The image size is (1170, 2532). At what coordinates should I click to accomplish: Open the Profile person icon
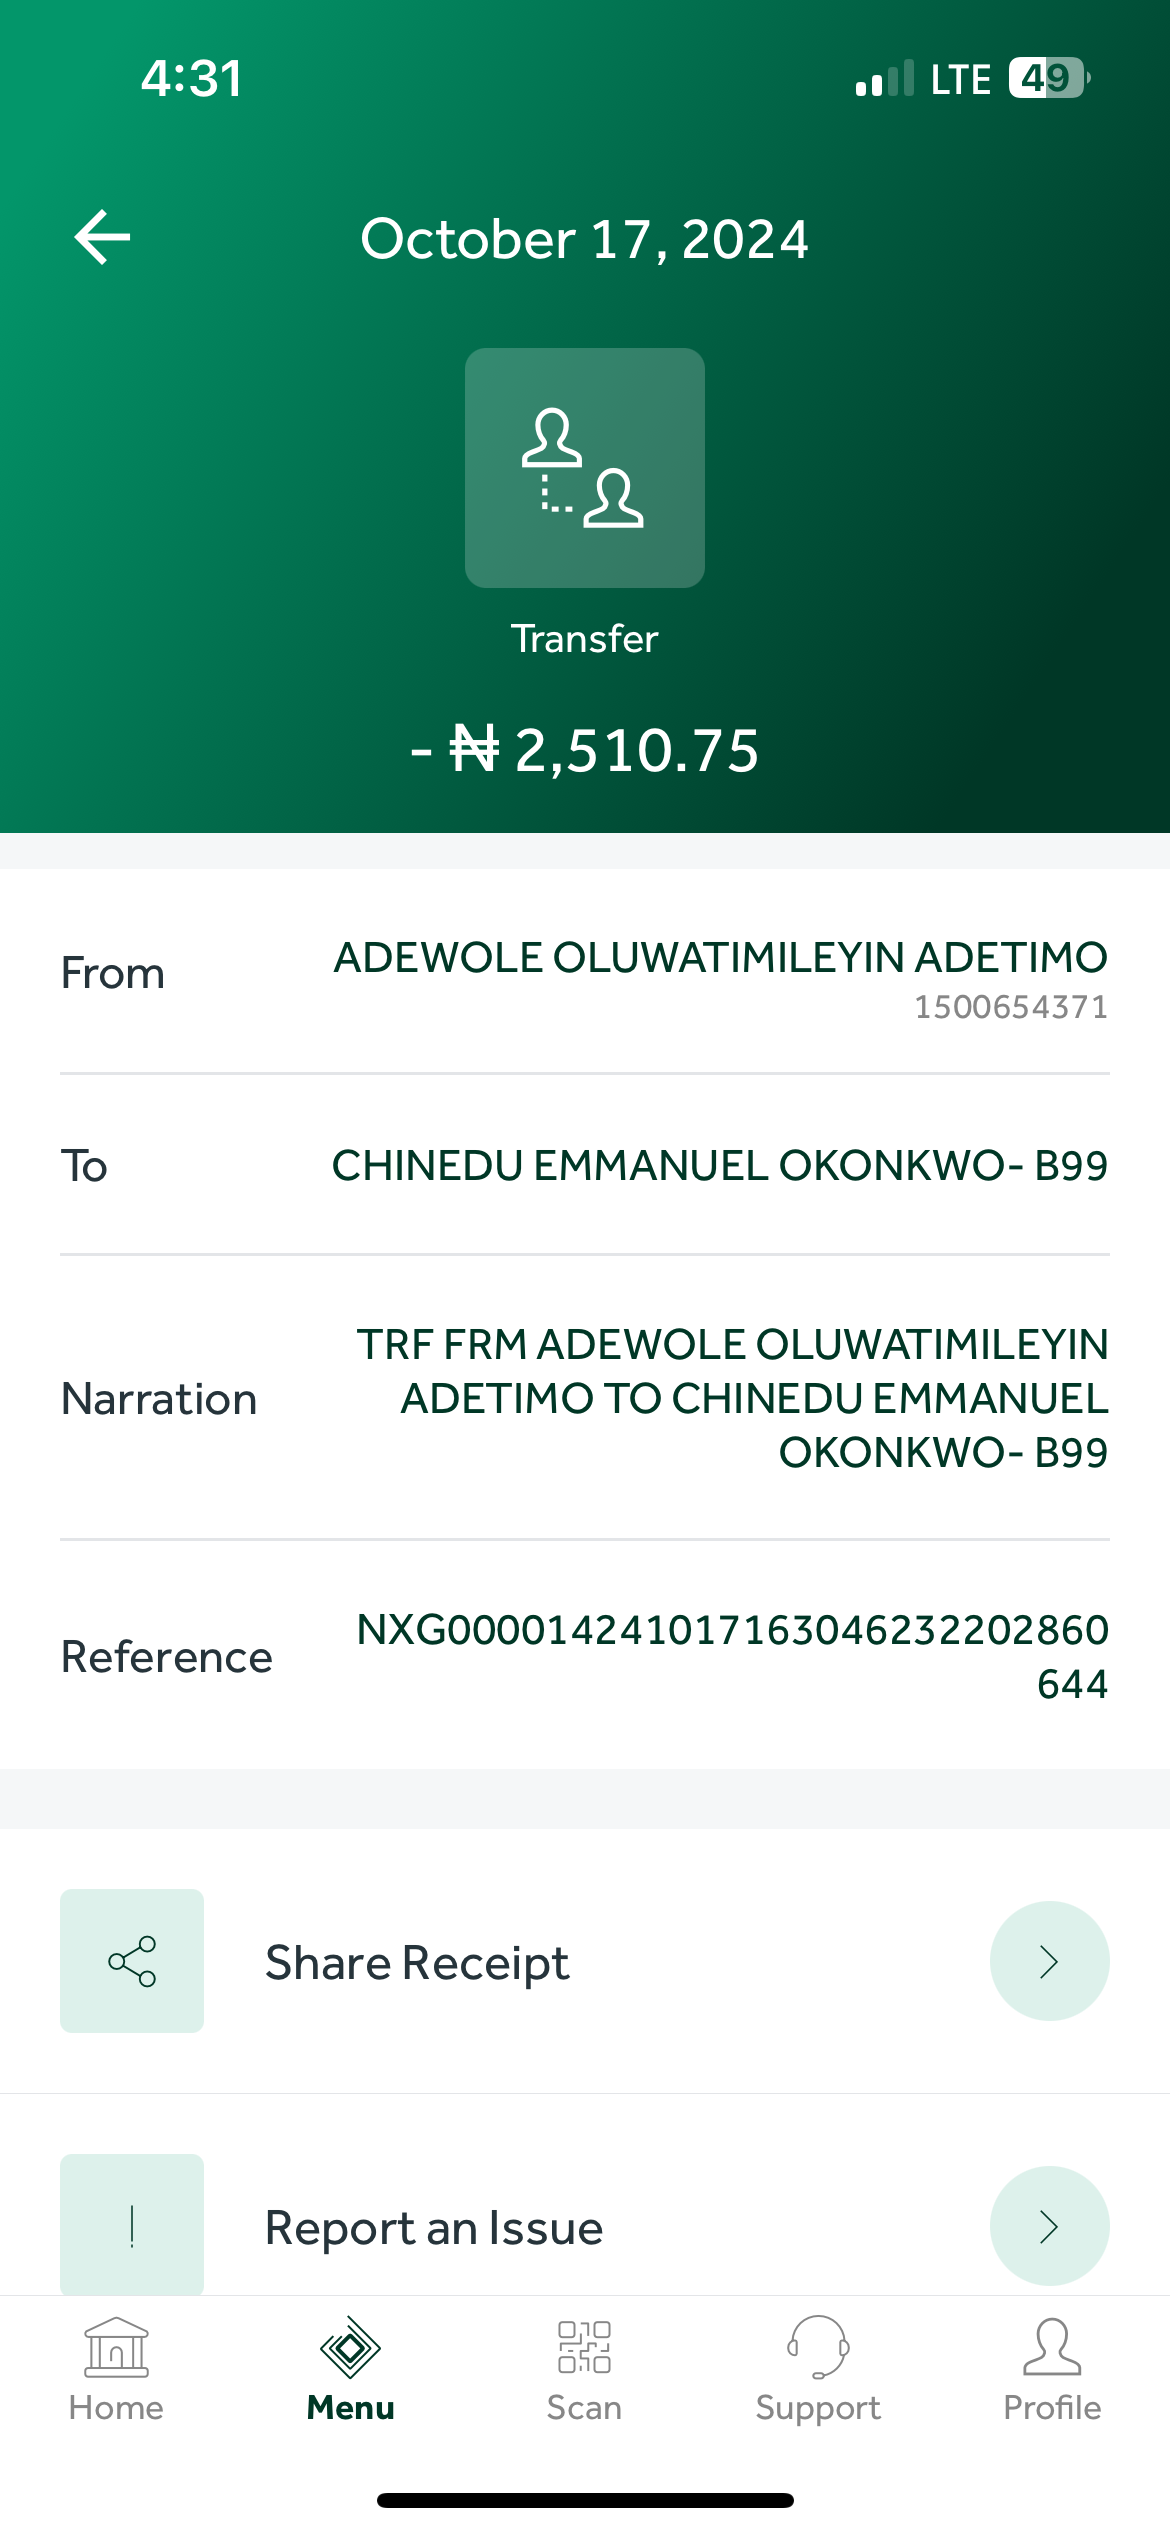click(1052, 2347)
